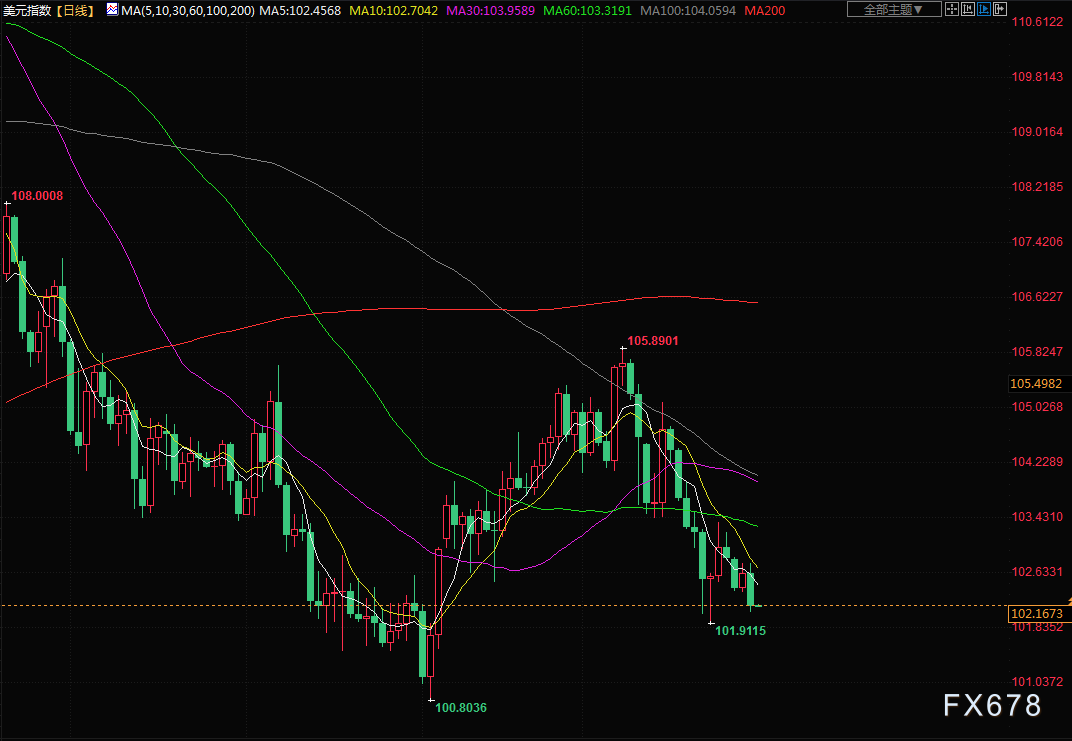Image resolution: width=1072 pixels, height=741 pixels.
Task: Click the MA30:103.9589 legend value
Action: coord(490,10)
